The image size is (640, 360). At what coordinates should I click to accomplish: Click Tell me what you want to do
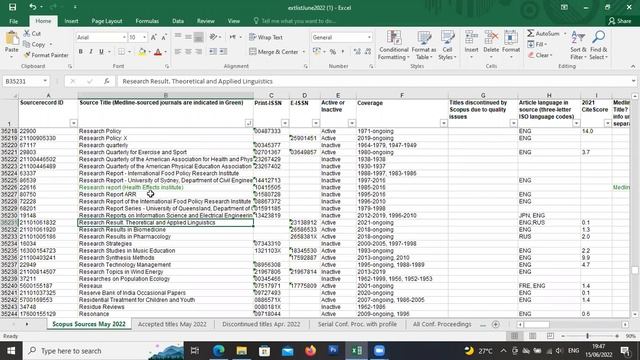pyautogui.click(x=298, y=21)
